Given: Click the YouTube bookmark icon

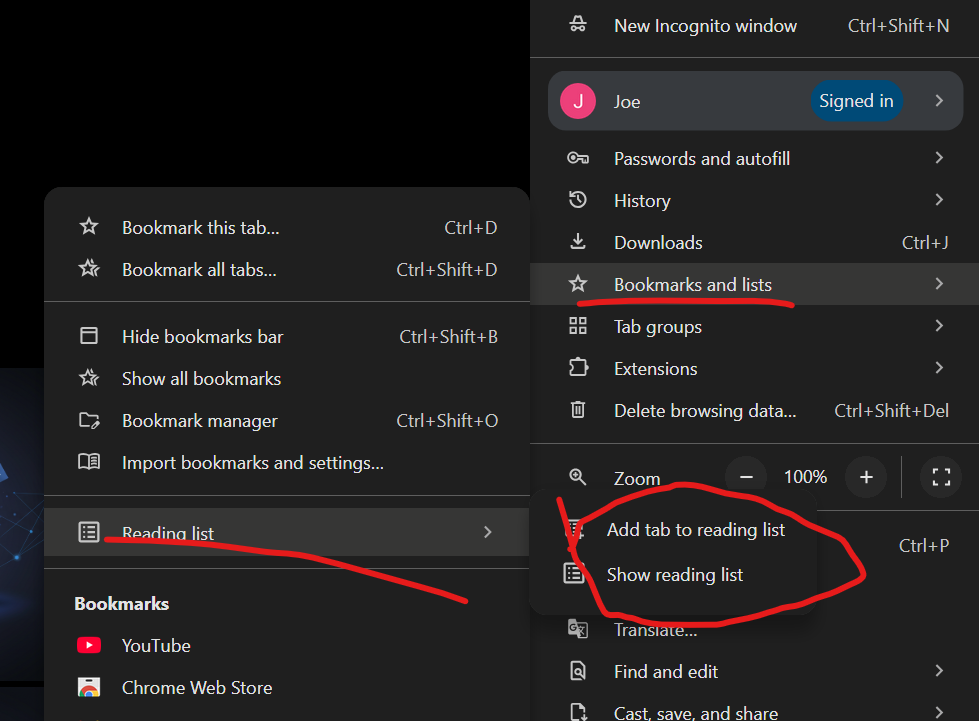Looking at the screenshot, I should tap(89, 646).
